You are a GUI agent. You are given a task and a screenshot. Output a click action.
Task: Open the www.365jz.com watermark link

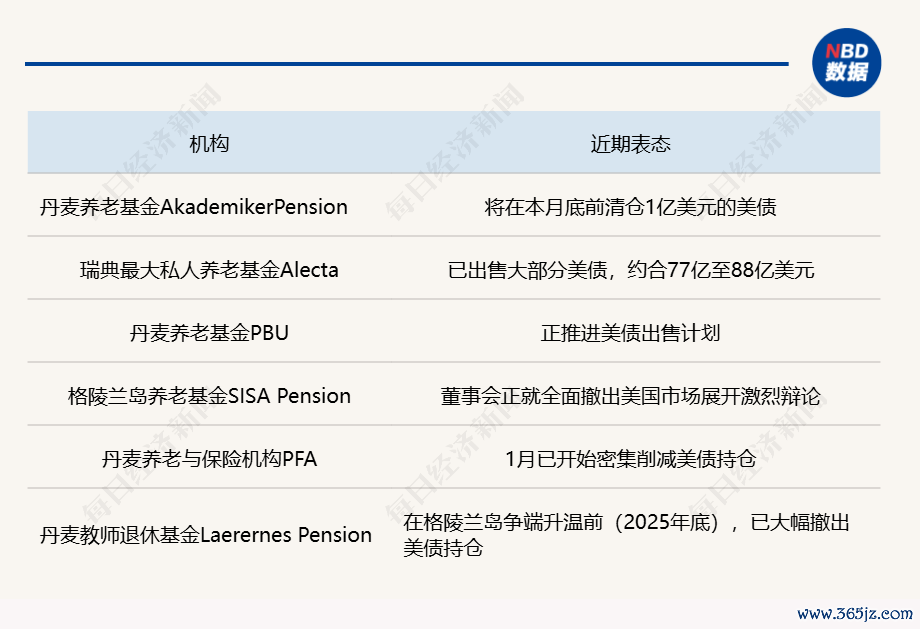pyautogui.click(x=855, y=613)
